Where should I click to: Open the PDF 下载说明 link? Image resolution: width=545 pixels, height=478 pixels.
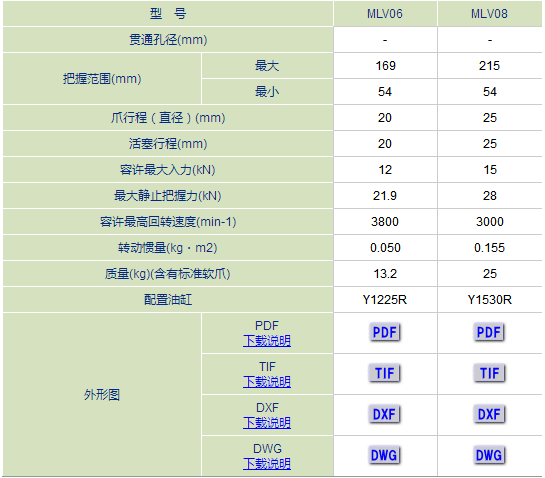pyautogui.click(x=267, y=341)
